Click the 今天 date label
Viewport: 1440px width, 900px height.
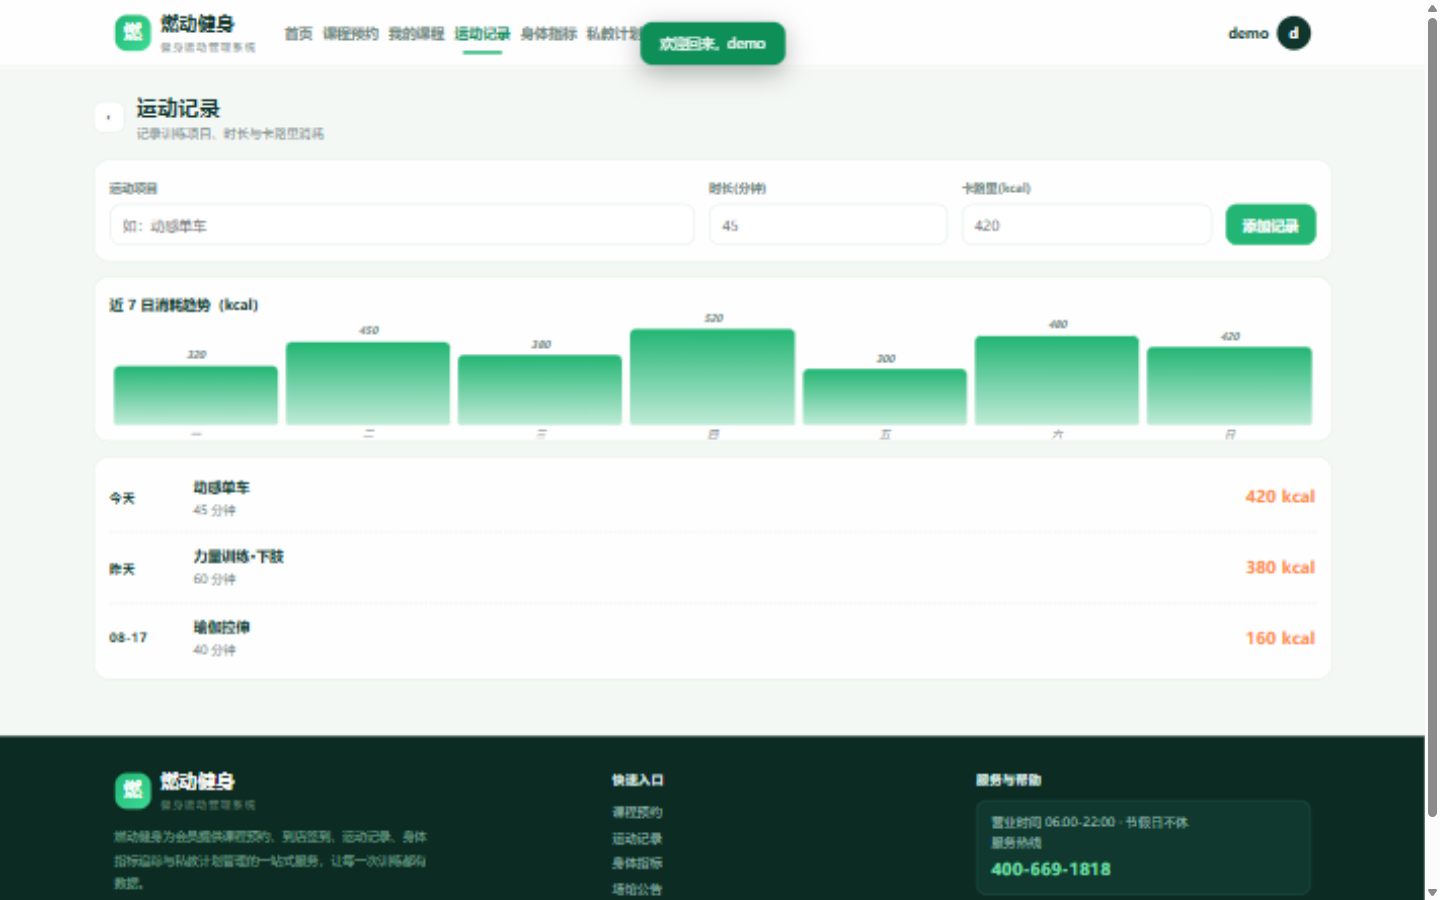[122, 498]
